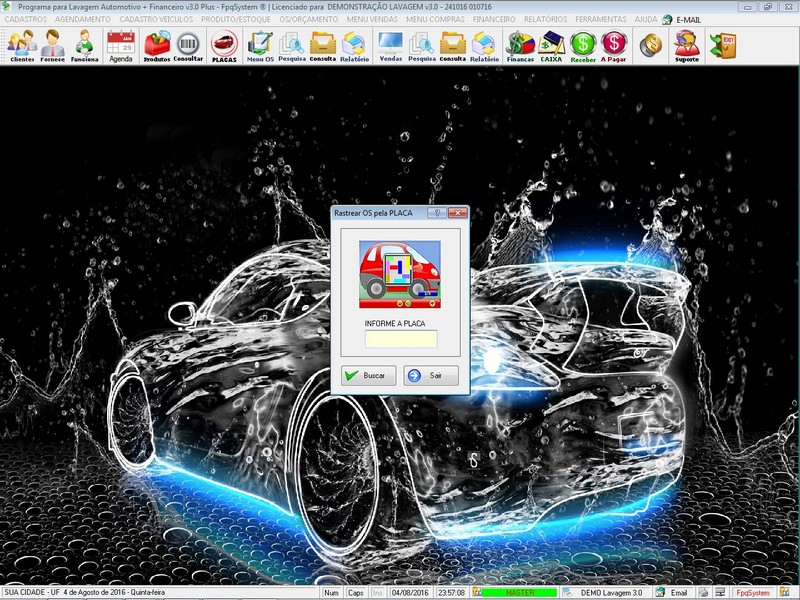800x600 pixels.
Task: Click the red A Pagar dollar icon
Action: (613, 46)
